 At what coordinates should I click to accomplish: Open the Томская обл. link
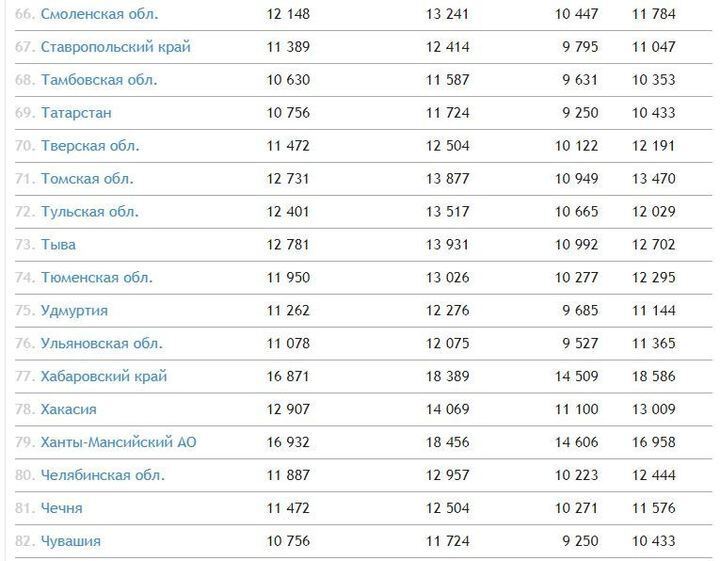87,179
